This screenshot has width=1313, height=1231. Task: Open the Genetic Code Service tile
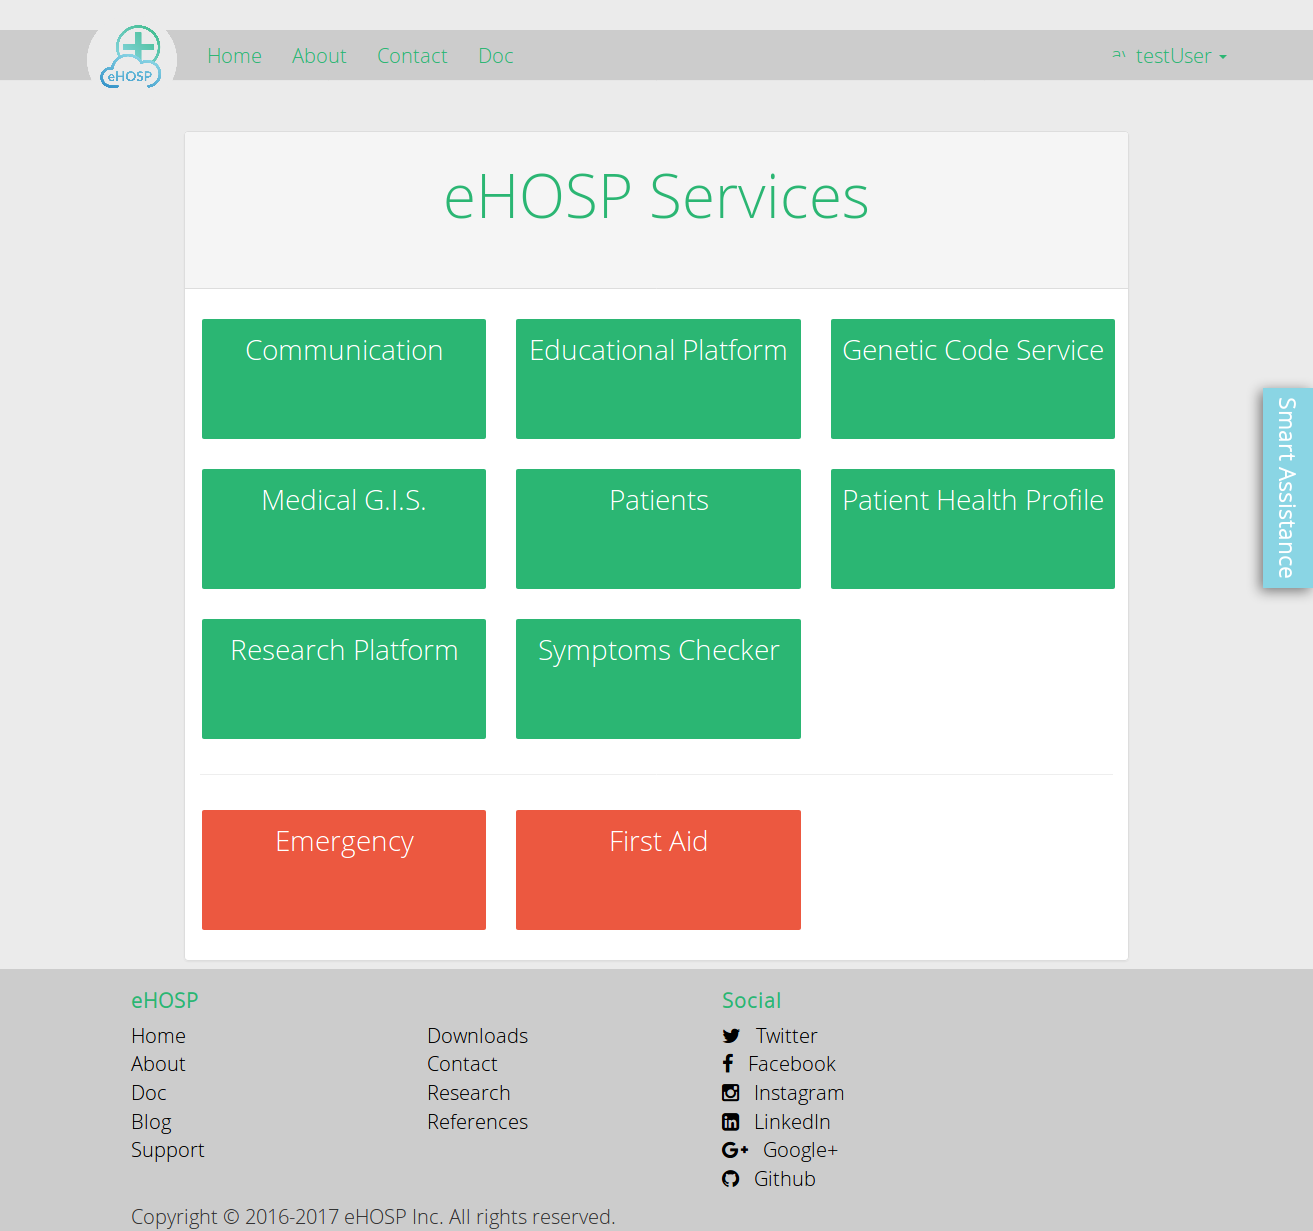(973, 379)
